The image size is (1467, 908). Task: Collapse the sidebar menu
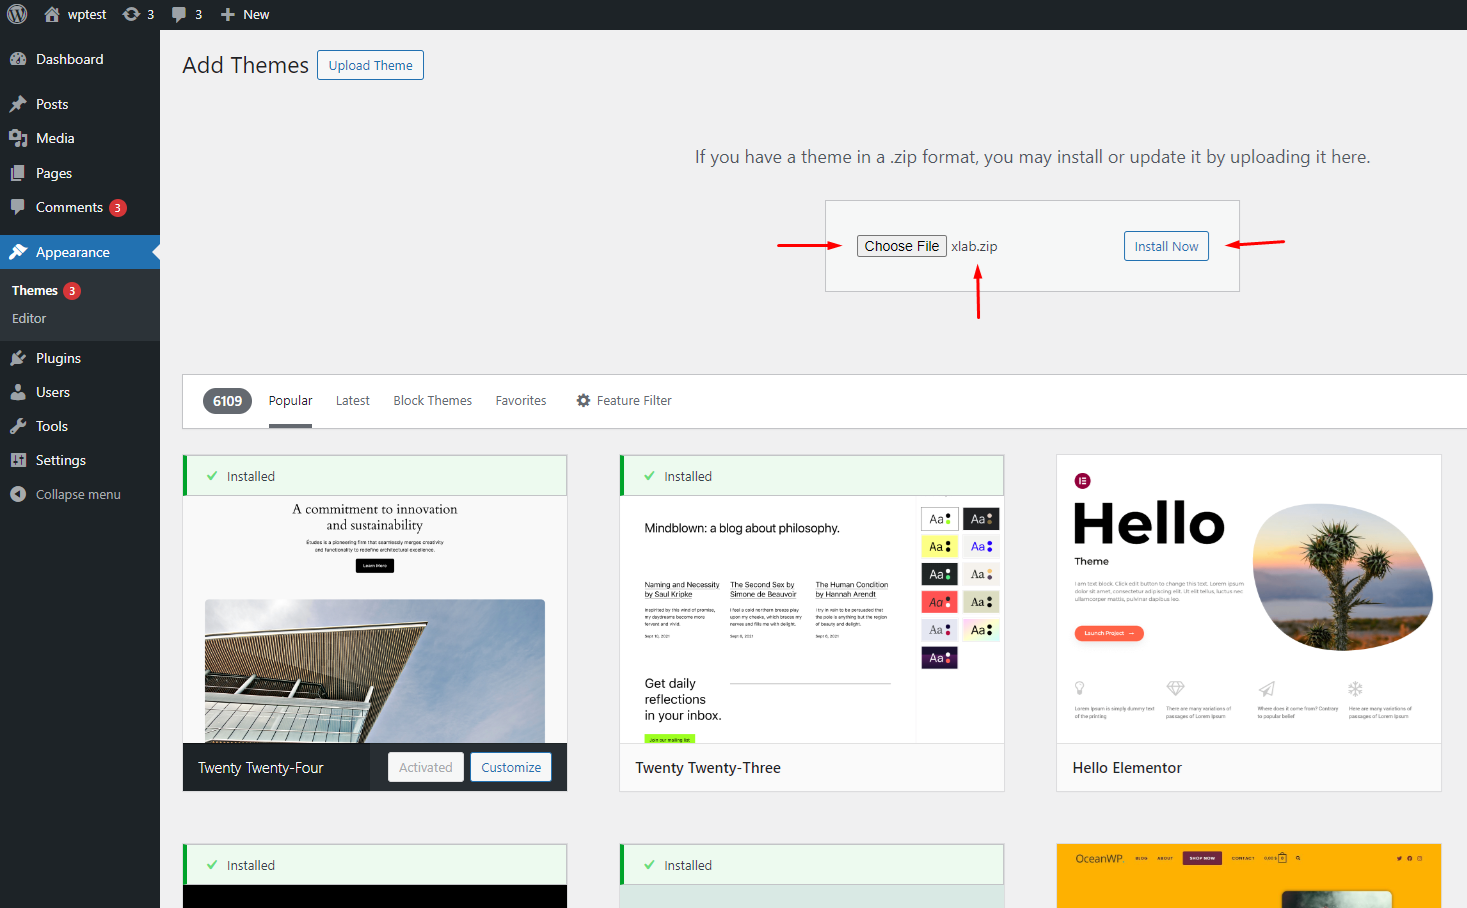(x=66, y=494)
